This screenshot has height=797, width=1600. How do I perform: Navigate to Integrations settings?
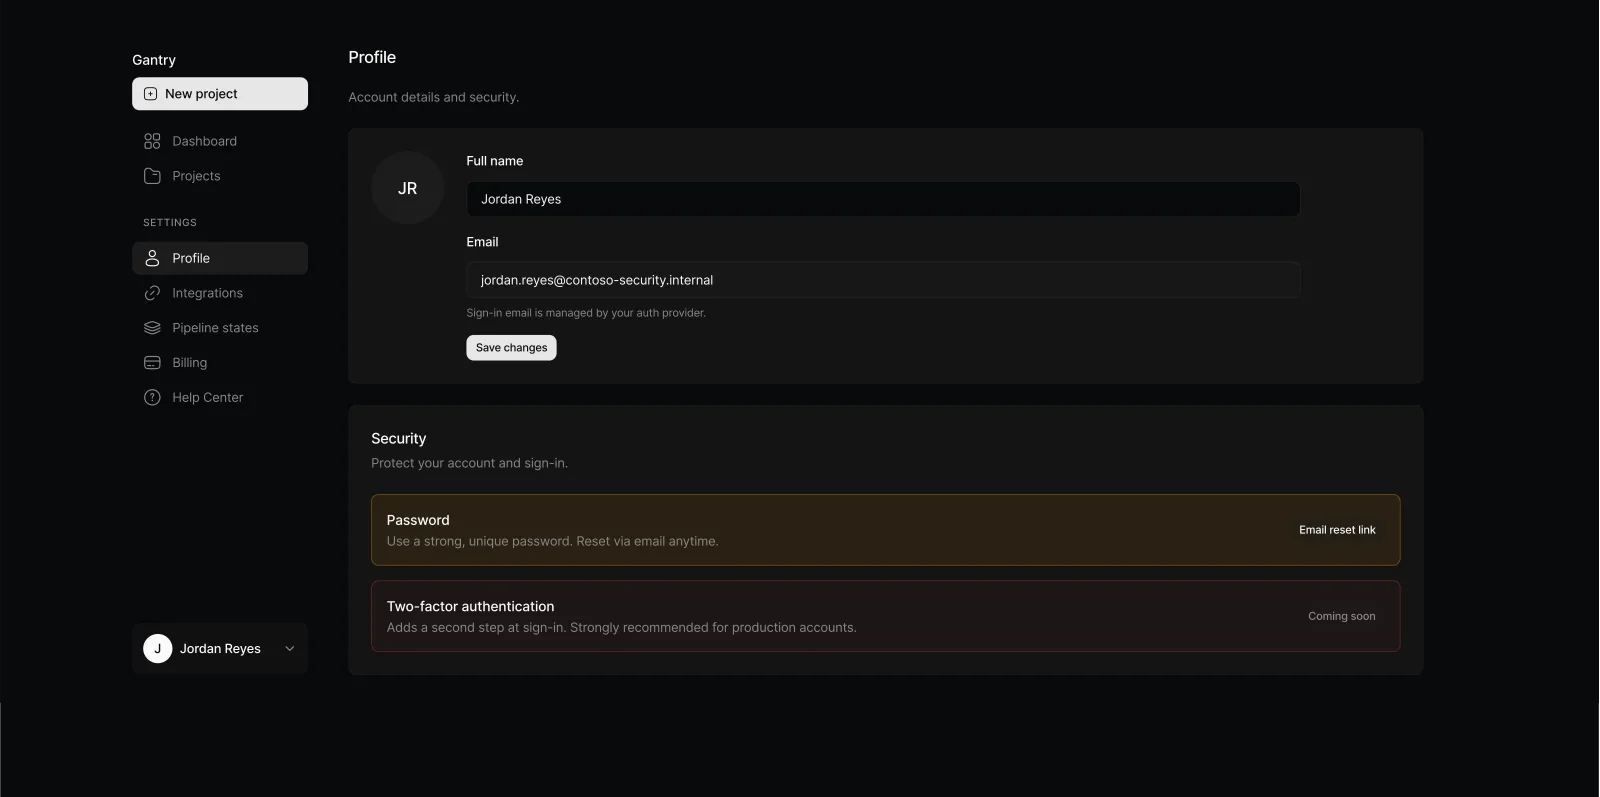tap(207, 293)
